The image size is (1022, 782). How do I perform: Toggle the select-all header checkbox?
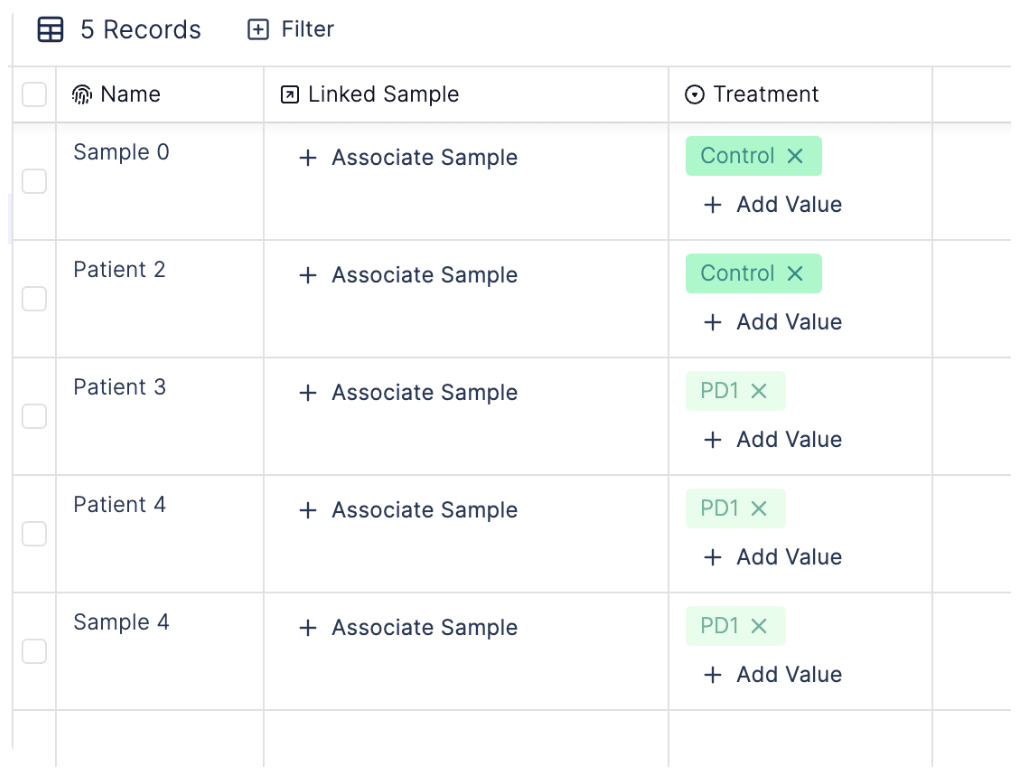(x=34, y=94)
